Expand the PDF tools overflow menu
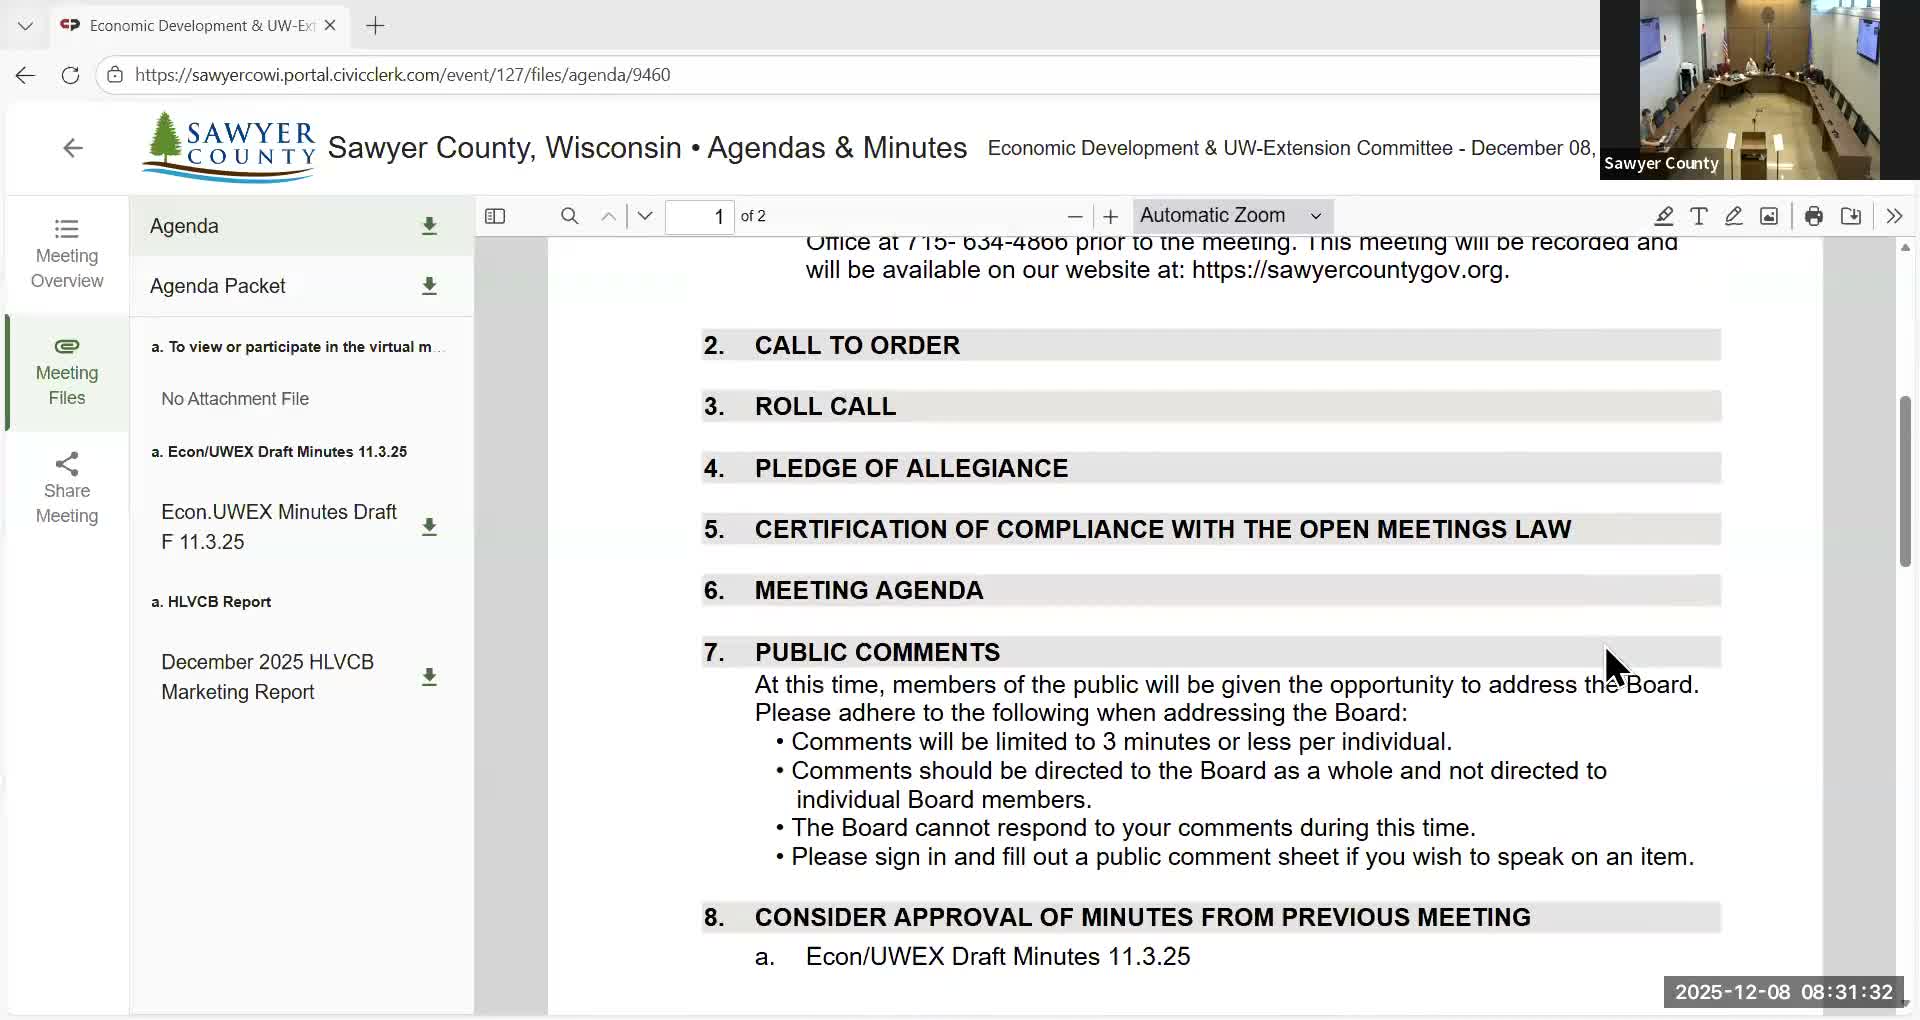This screenshot has width=1920, height=1020. tap(1894, 216)
